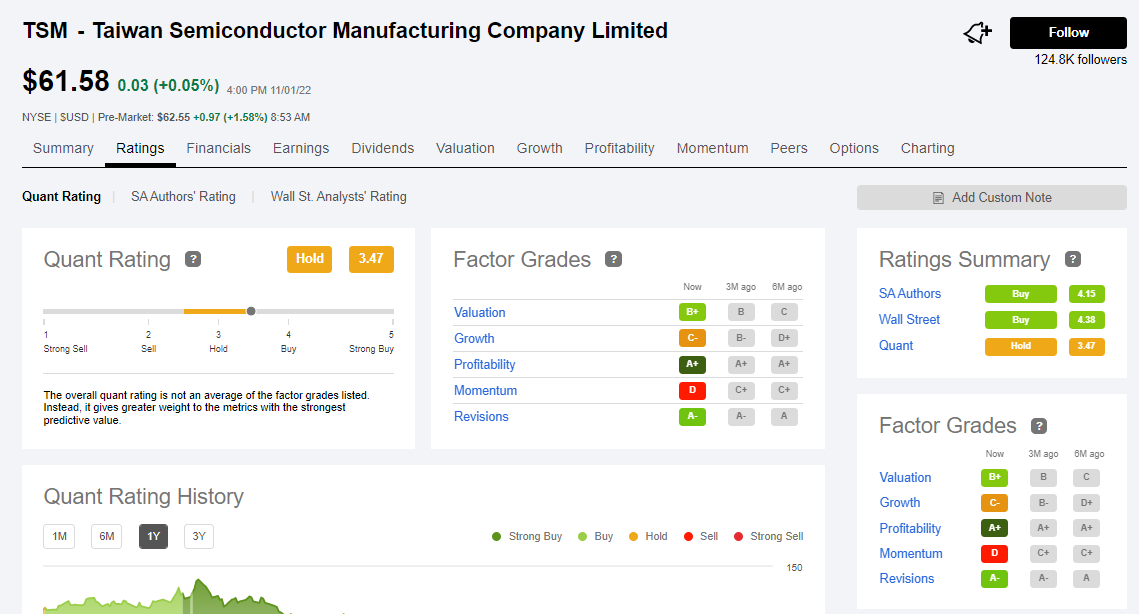Image resolution: width=1139 pixels, height=614 pixels.
Task: Click the Hold badge in Quant Rating
Action: [309, 259]
